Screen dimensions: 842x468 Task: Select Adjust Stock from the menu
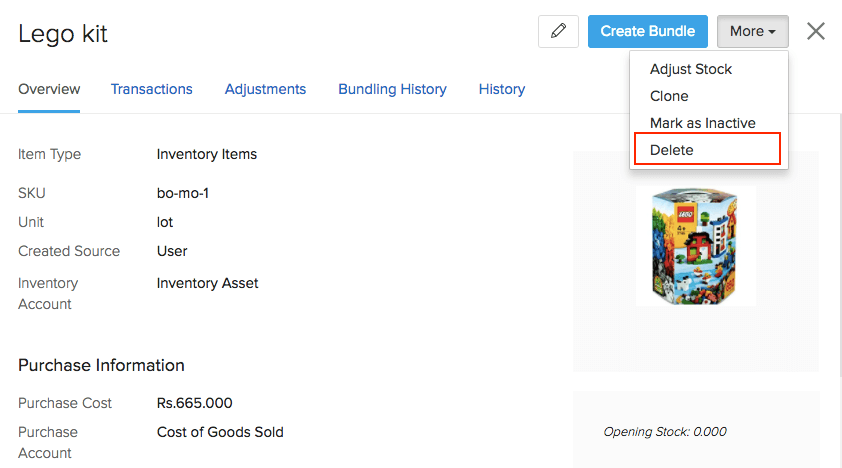point(691,69)
